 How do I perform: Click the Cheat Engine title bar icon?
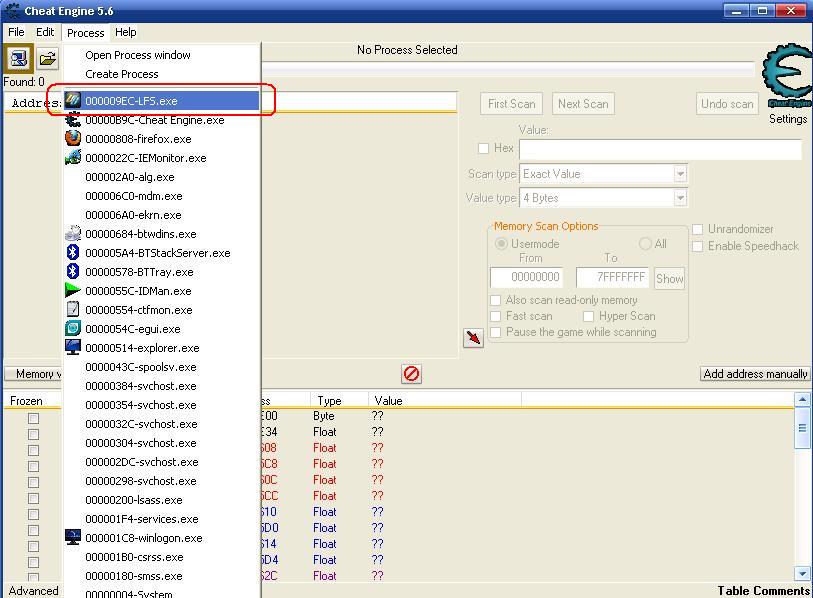(11, 10)
